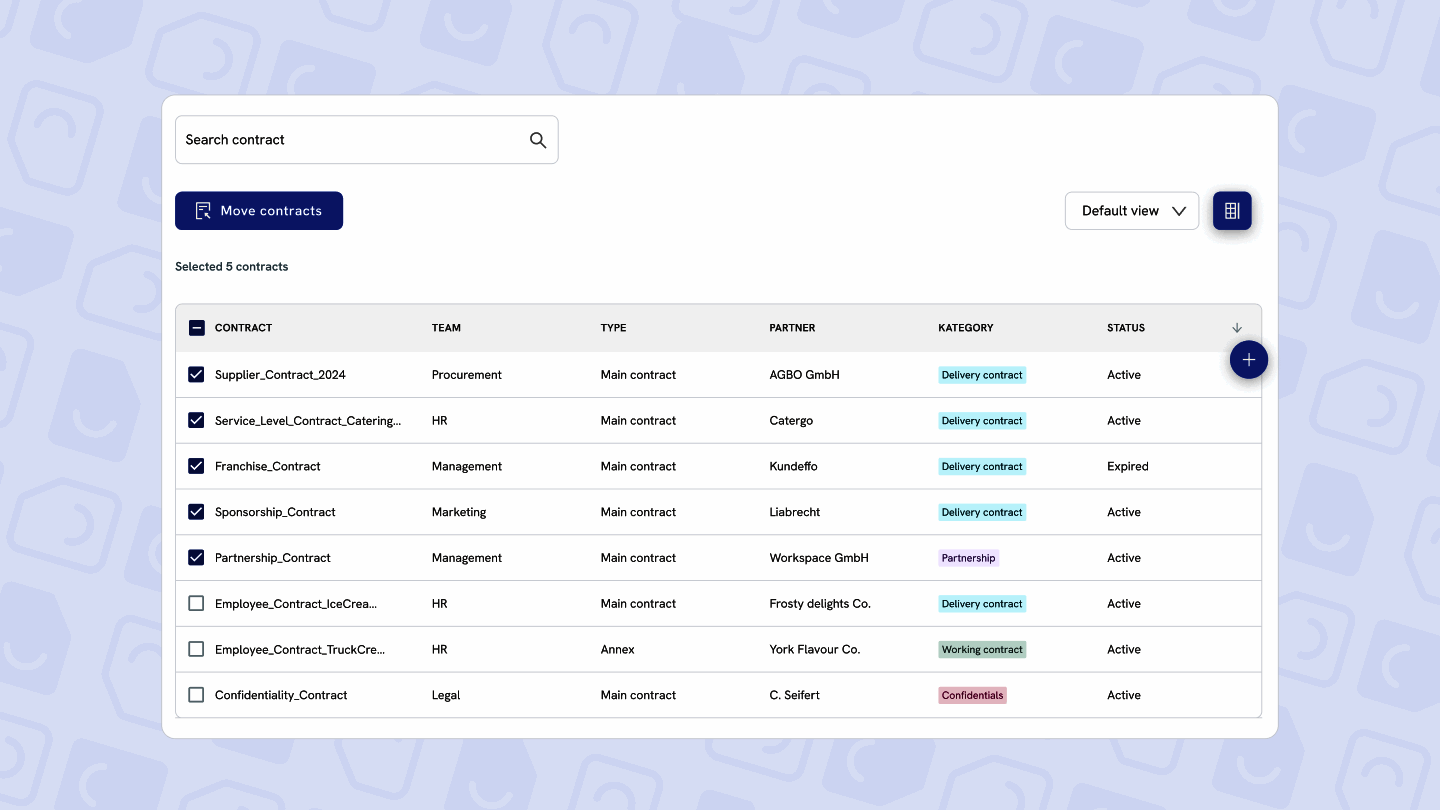Click the move contracts icon on the blue button
Image resolution: width=1440 pixels, height=810 pixels.
[203, 210]
